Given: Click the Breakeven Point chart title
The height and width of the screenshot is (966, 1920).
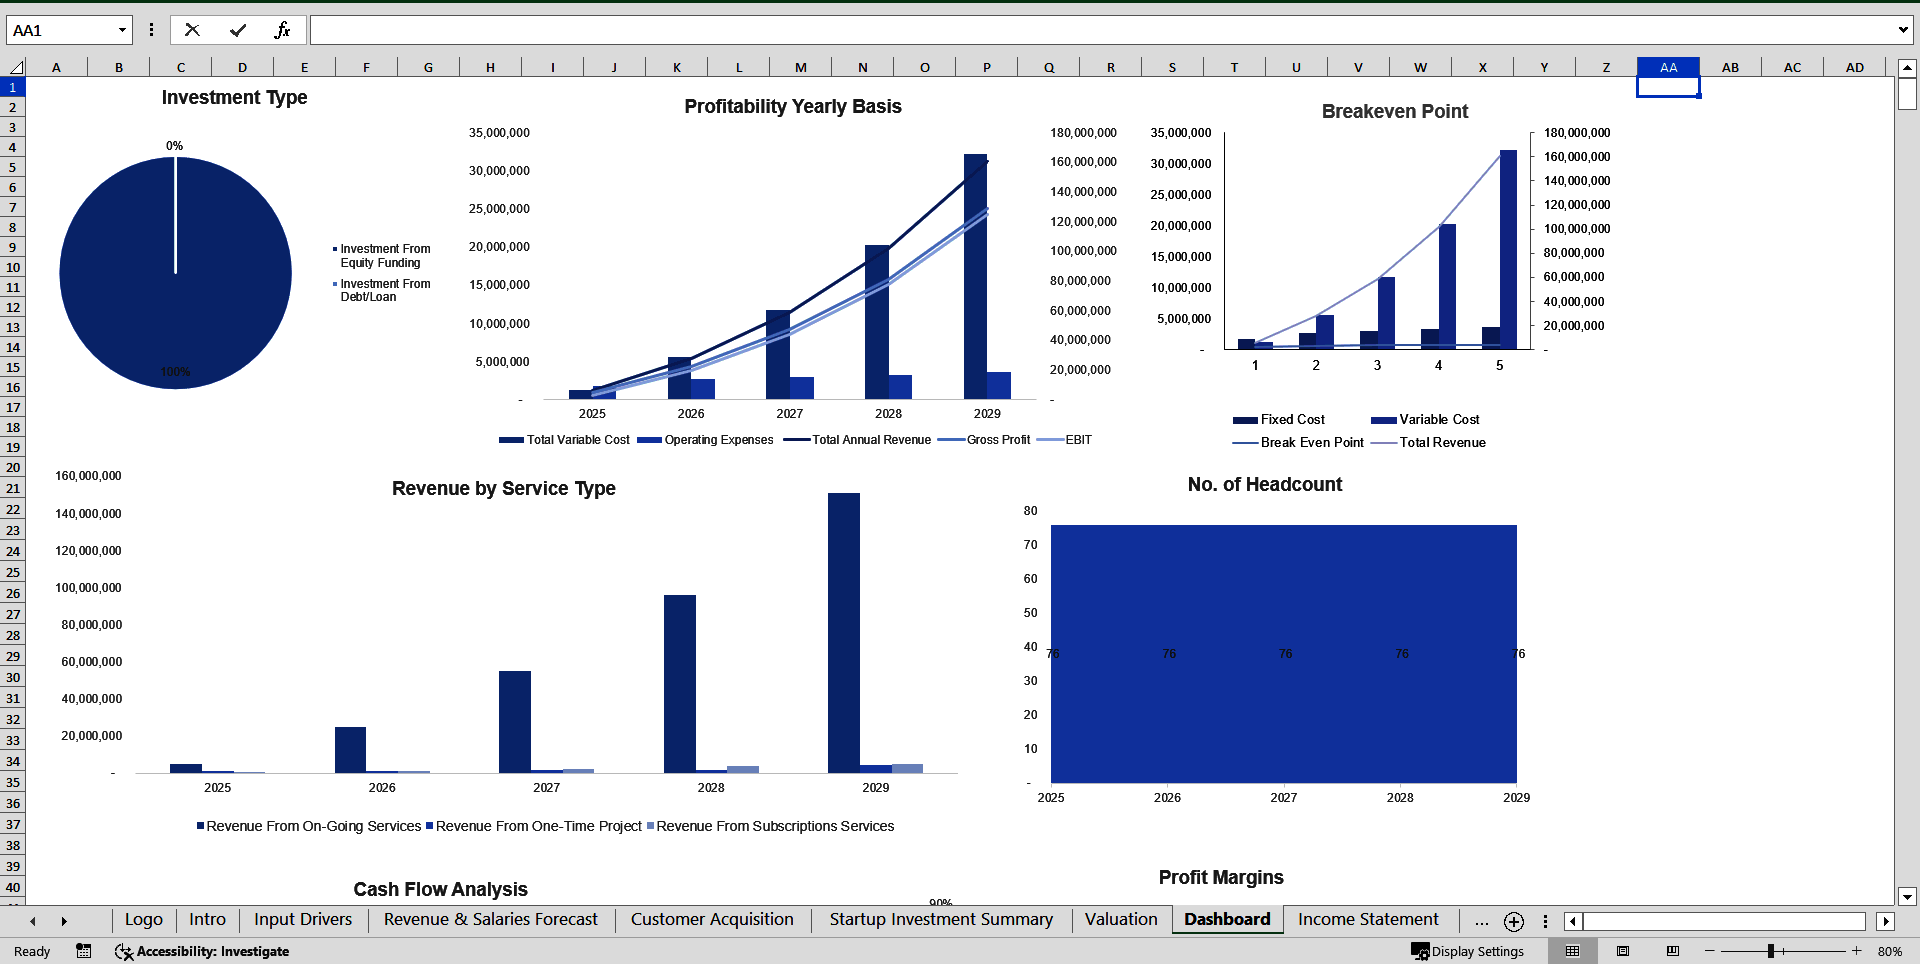Looking at the screenshot, I should (1395, 111).
